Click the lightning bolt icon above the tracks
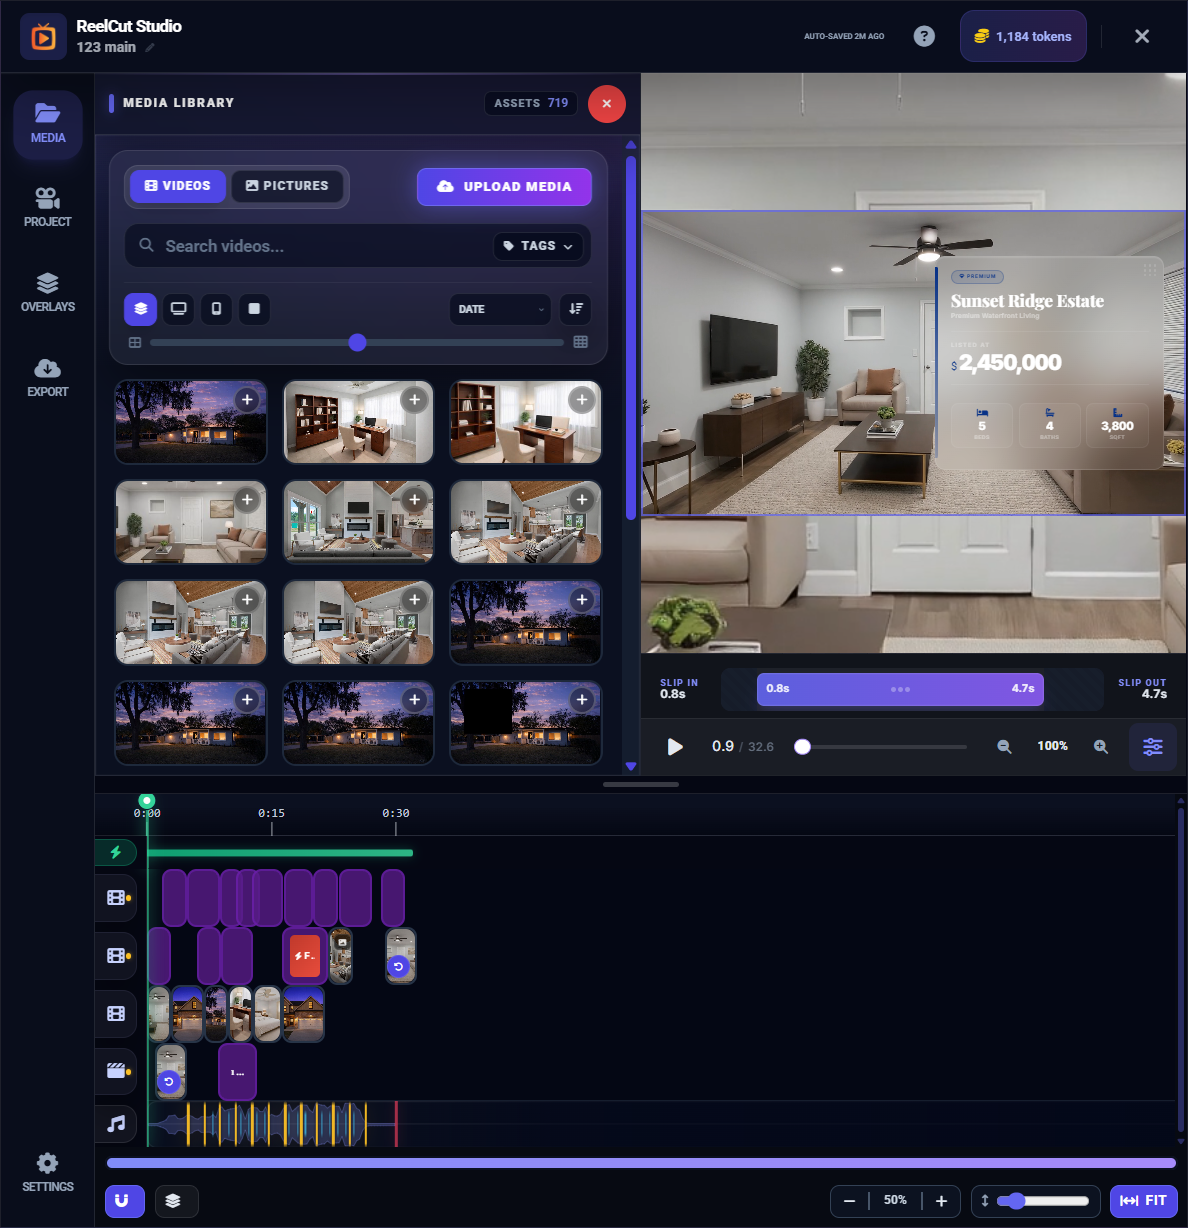The width and height of the screenshot is (1188, 1228). [x=117, y=852]
